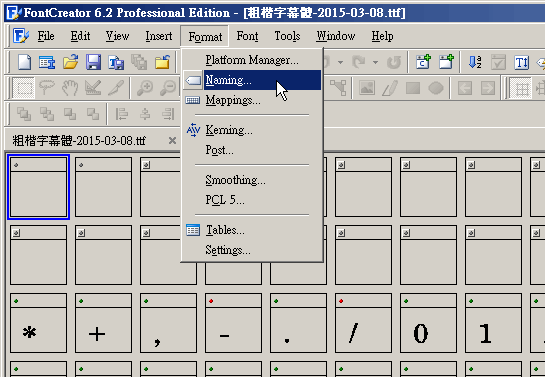Open the File menu
Screen dimensions: 545x377
click(46, 36)
